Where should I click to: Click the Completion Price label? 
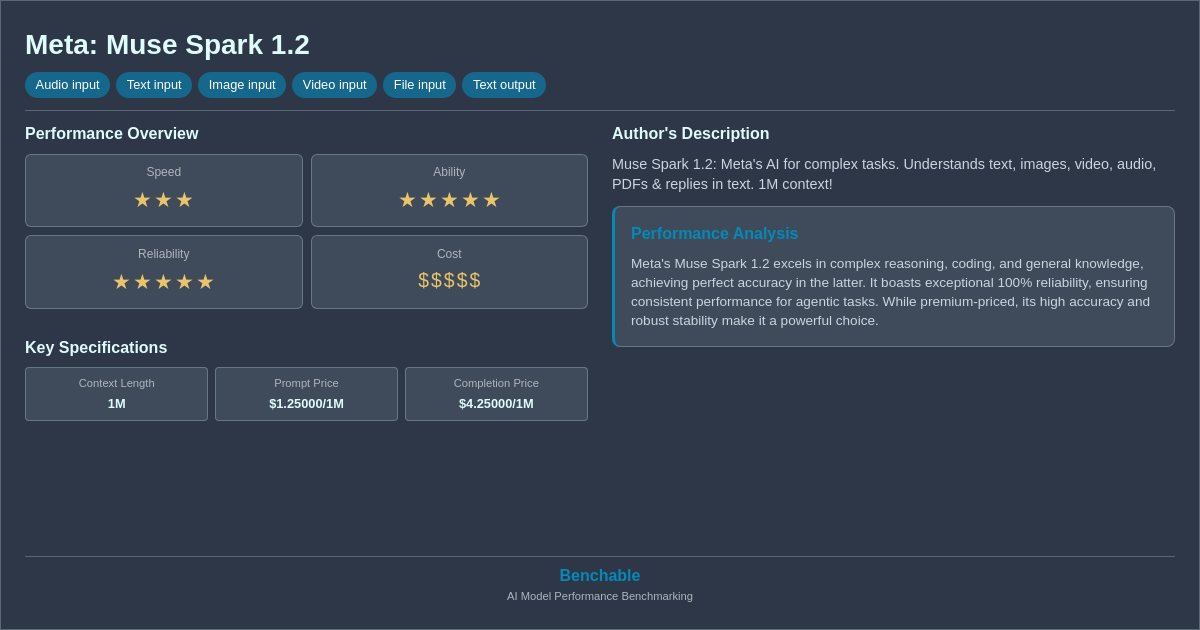click(496, 383)
